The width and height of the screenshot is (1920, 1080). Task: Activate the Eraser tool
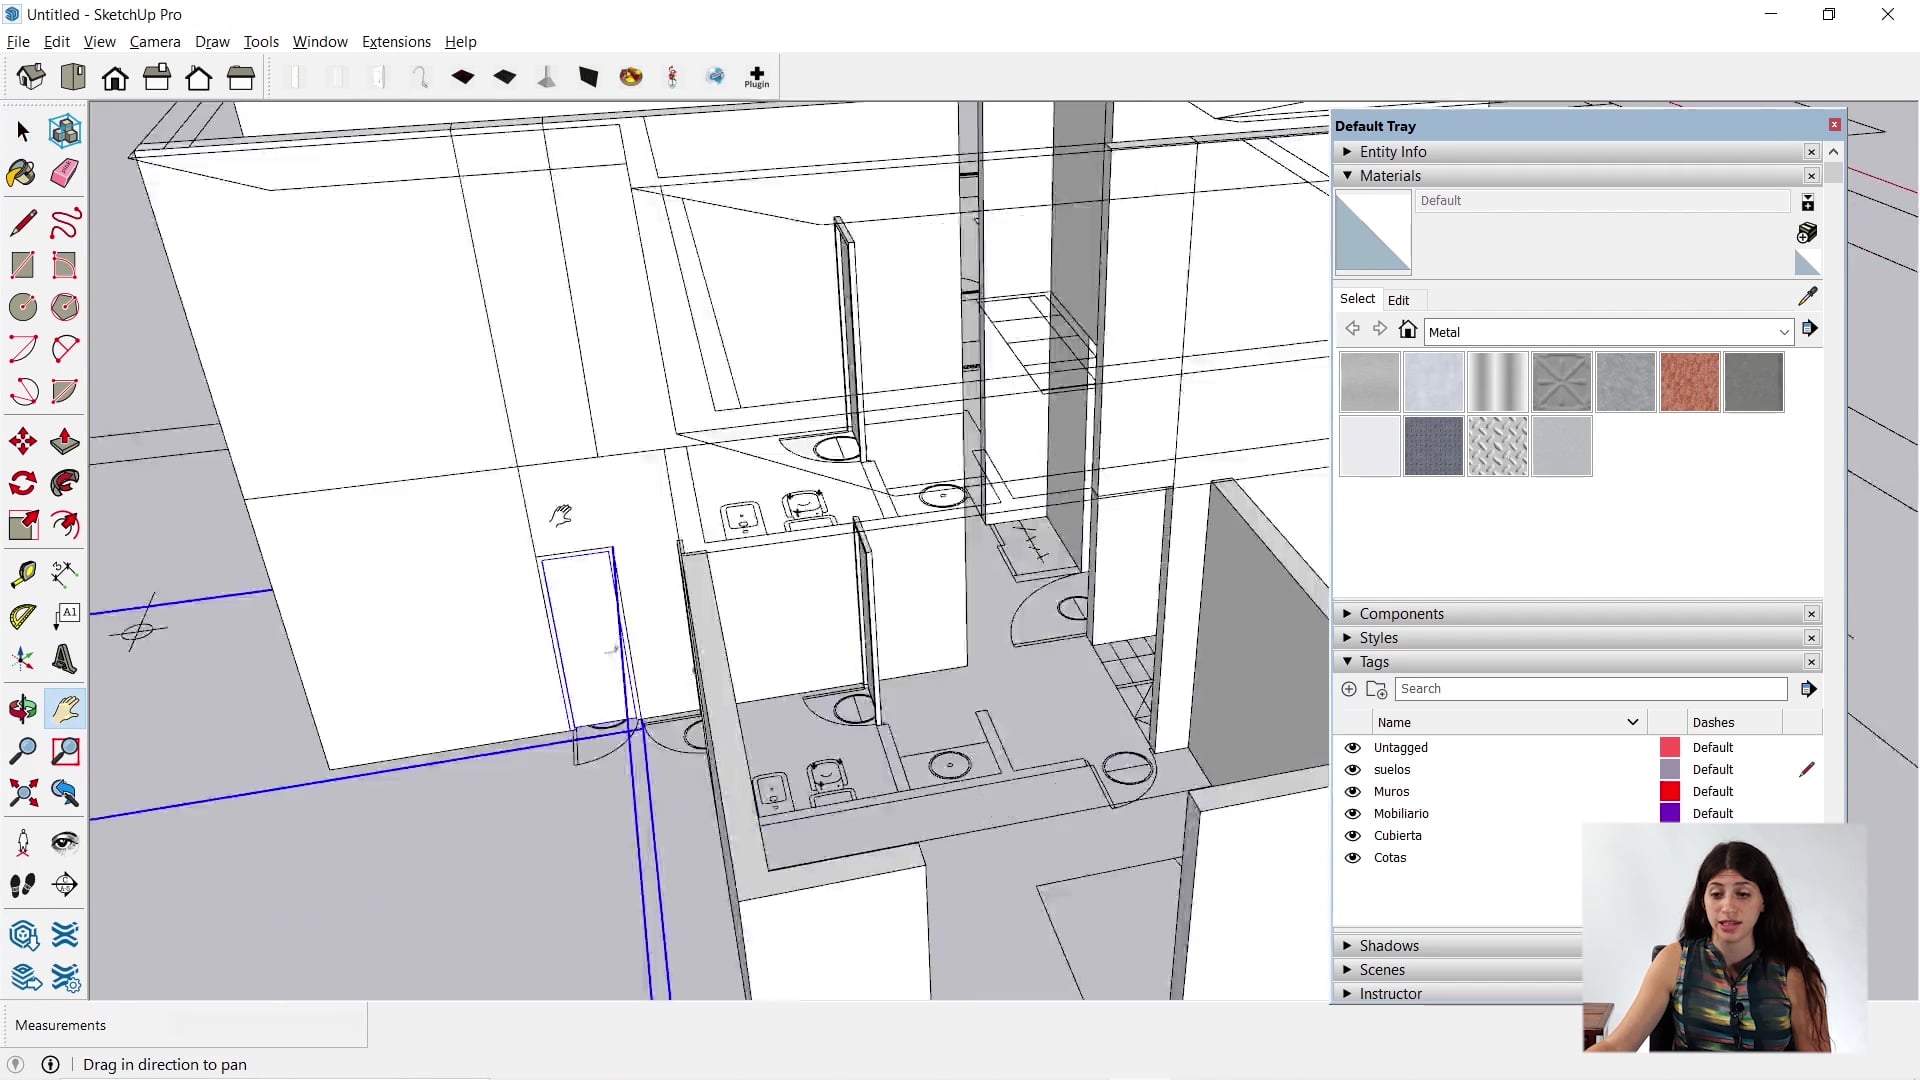point(64,173)
